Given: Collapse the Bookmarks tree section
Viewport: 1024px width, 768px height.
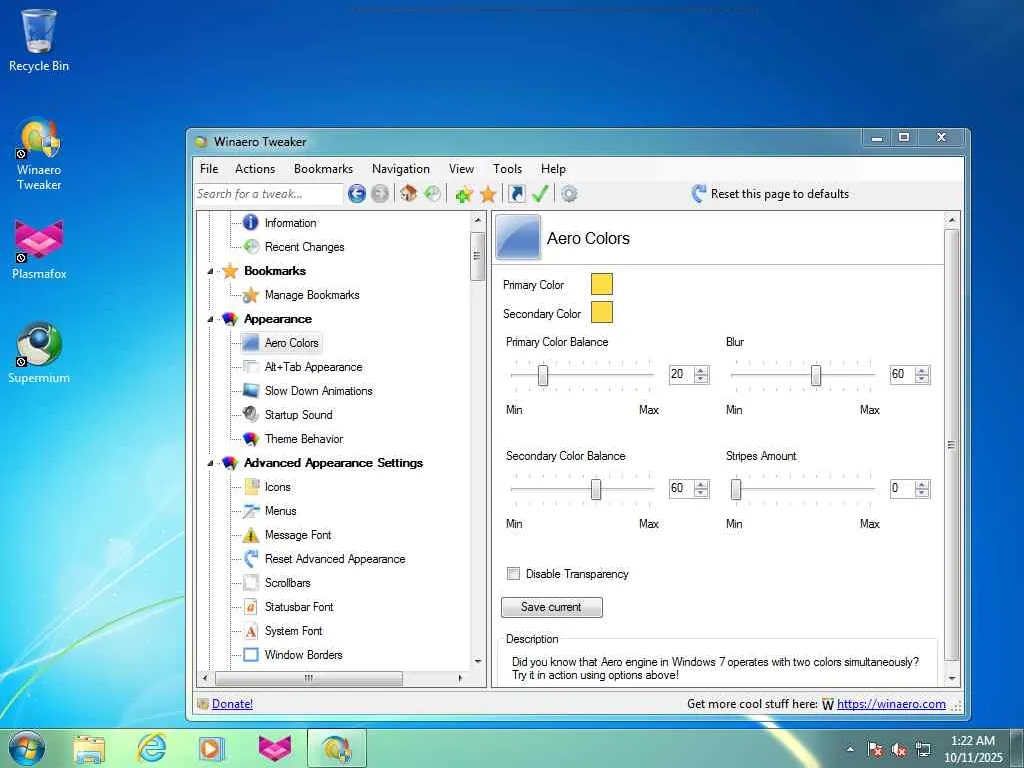Looking at the screenshot, I should pos(210,271).
